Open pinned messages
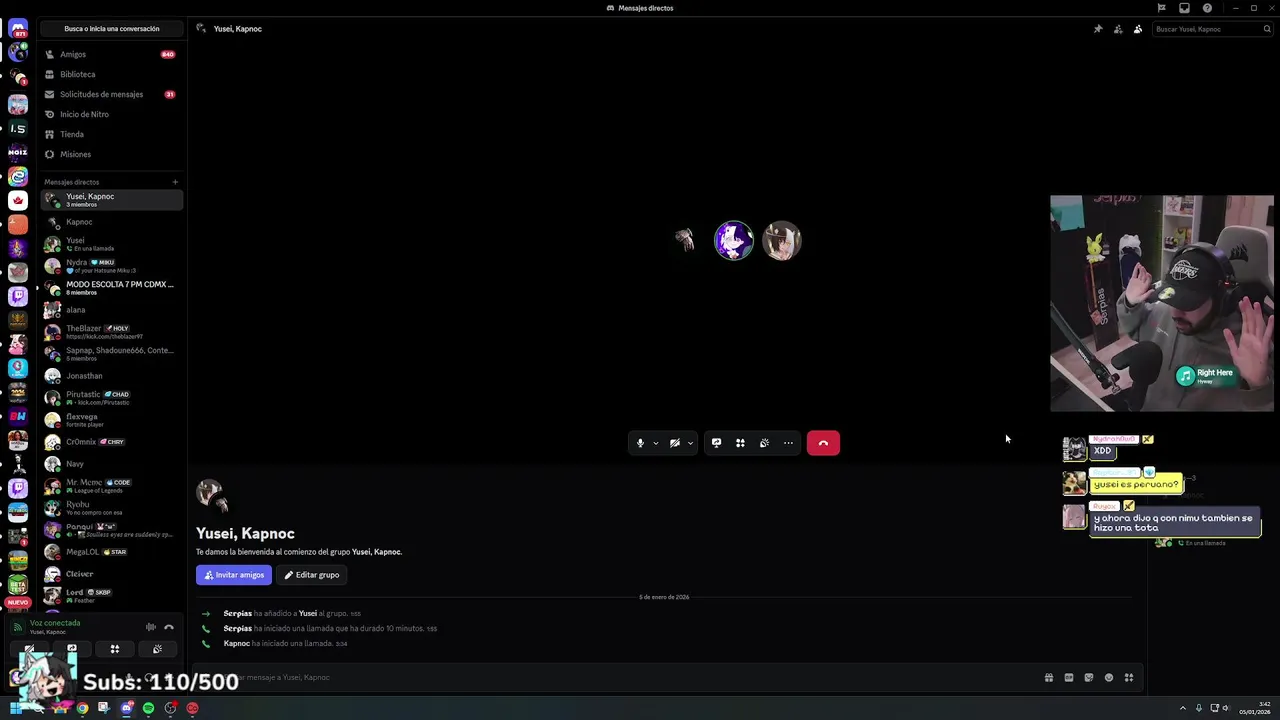 point(1098,29)
